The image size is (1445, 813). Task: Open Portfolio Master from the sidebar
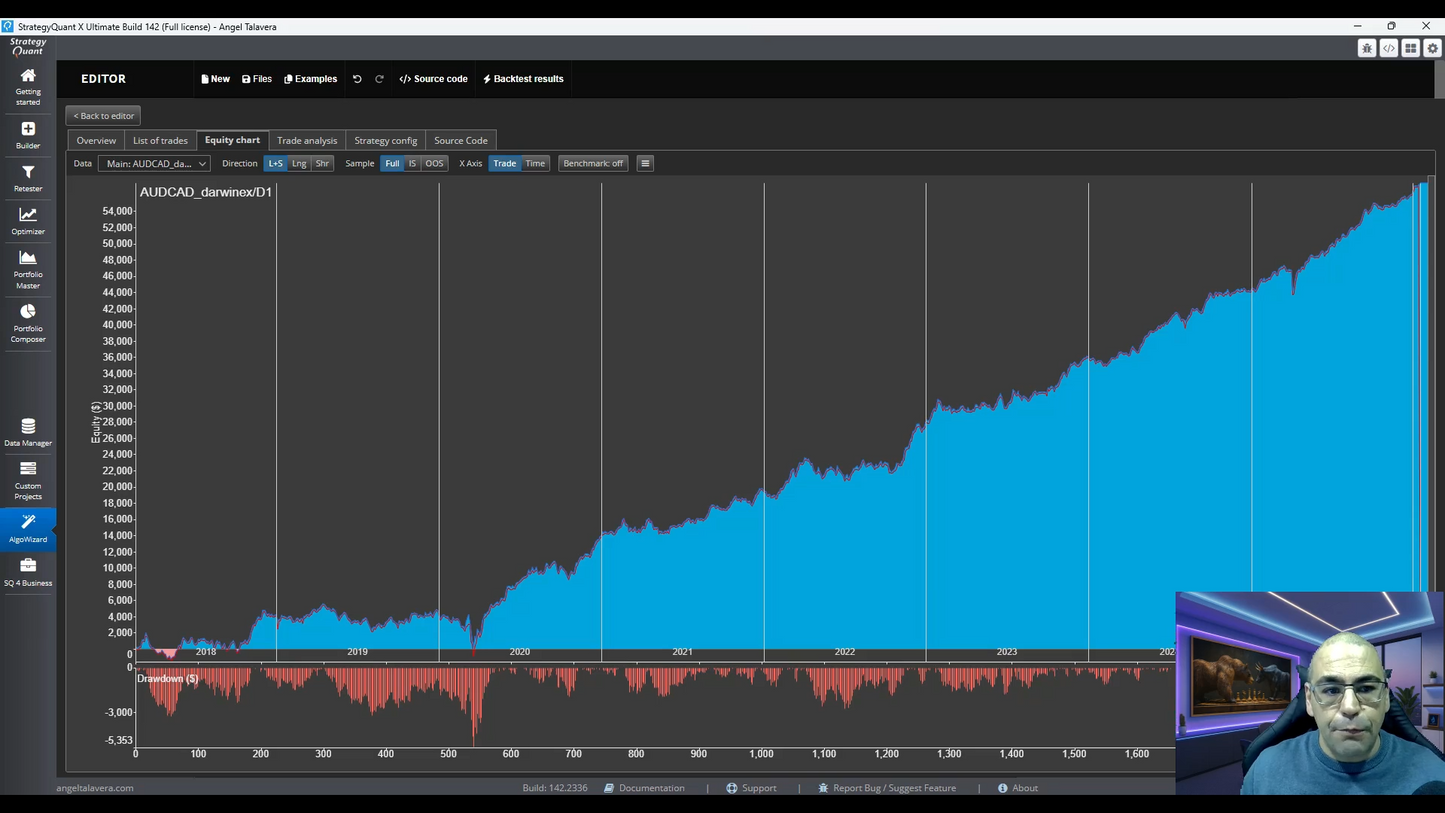click(28, 269)
